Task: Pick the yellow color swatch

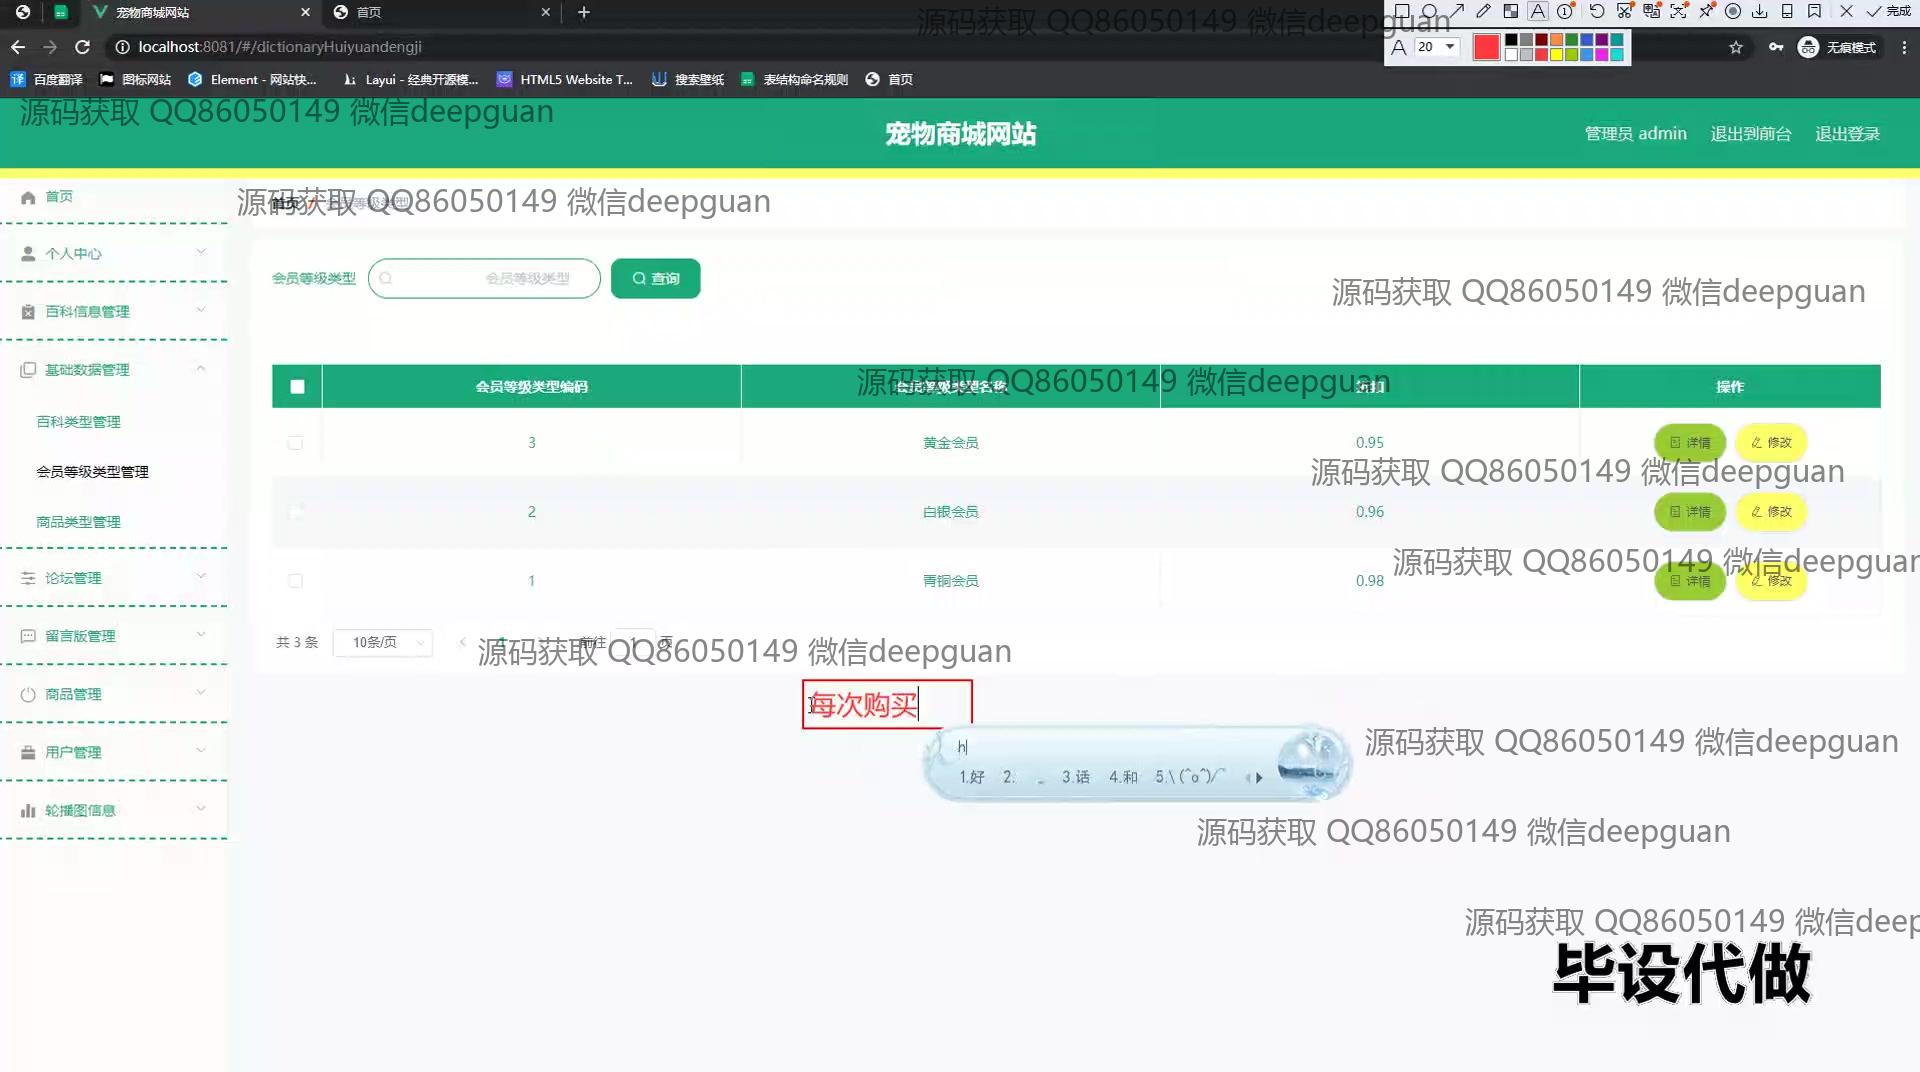Action: coord(1556,54)
